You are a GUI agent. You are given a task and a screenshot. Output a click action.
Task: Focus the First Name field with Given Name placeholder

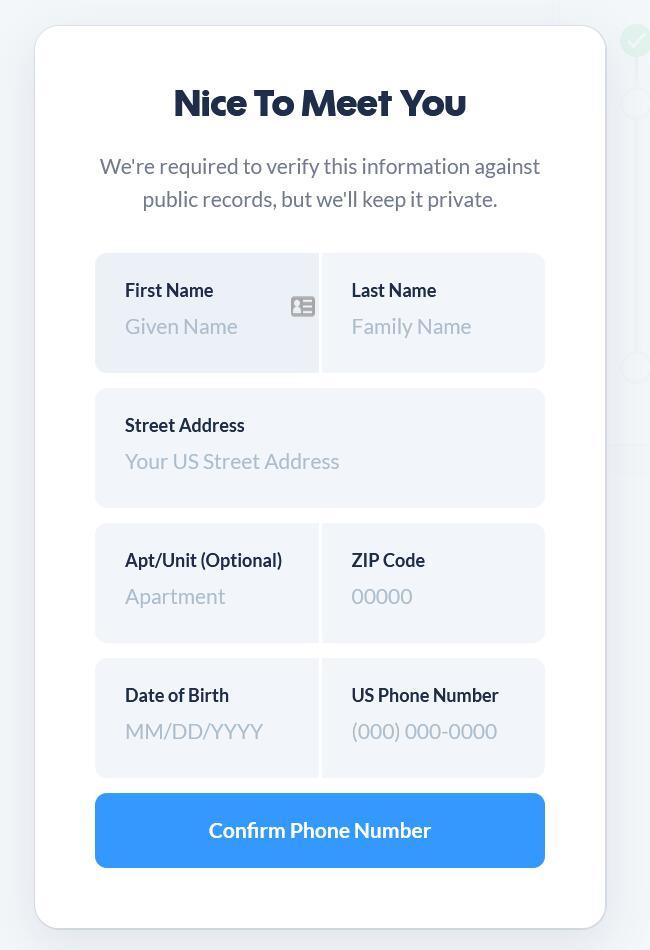tap(207, 313)
